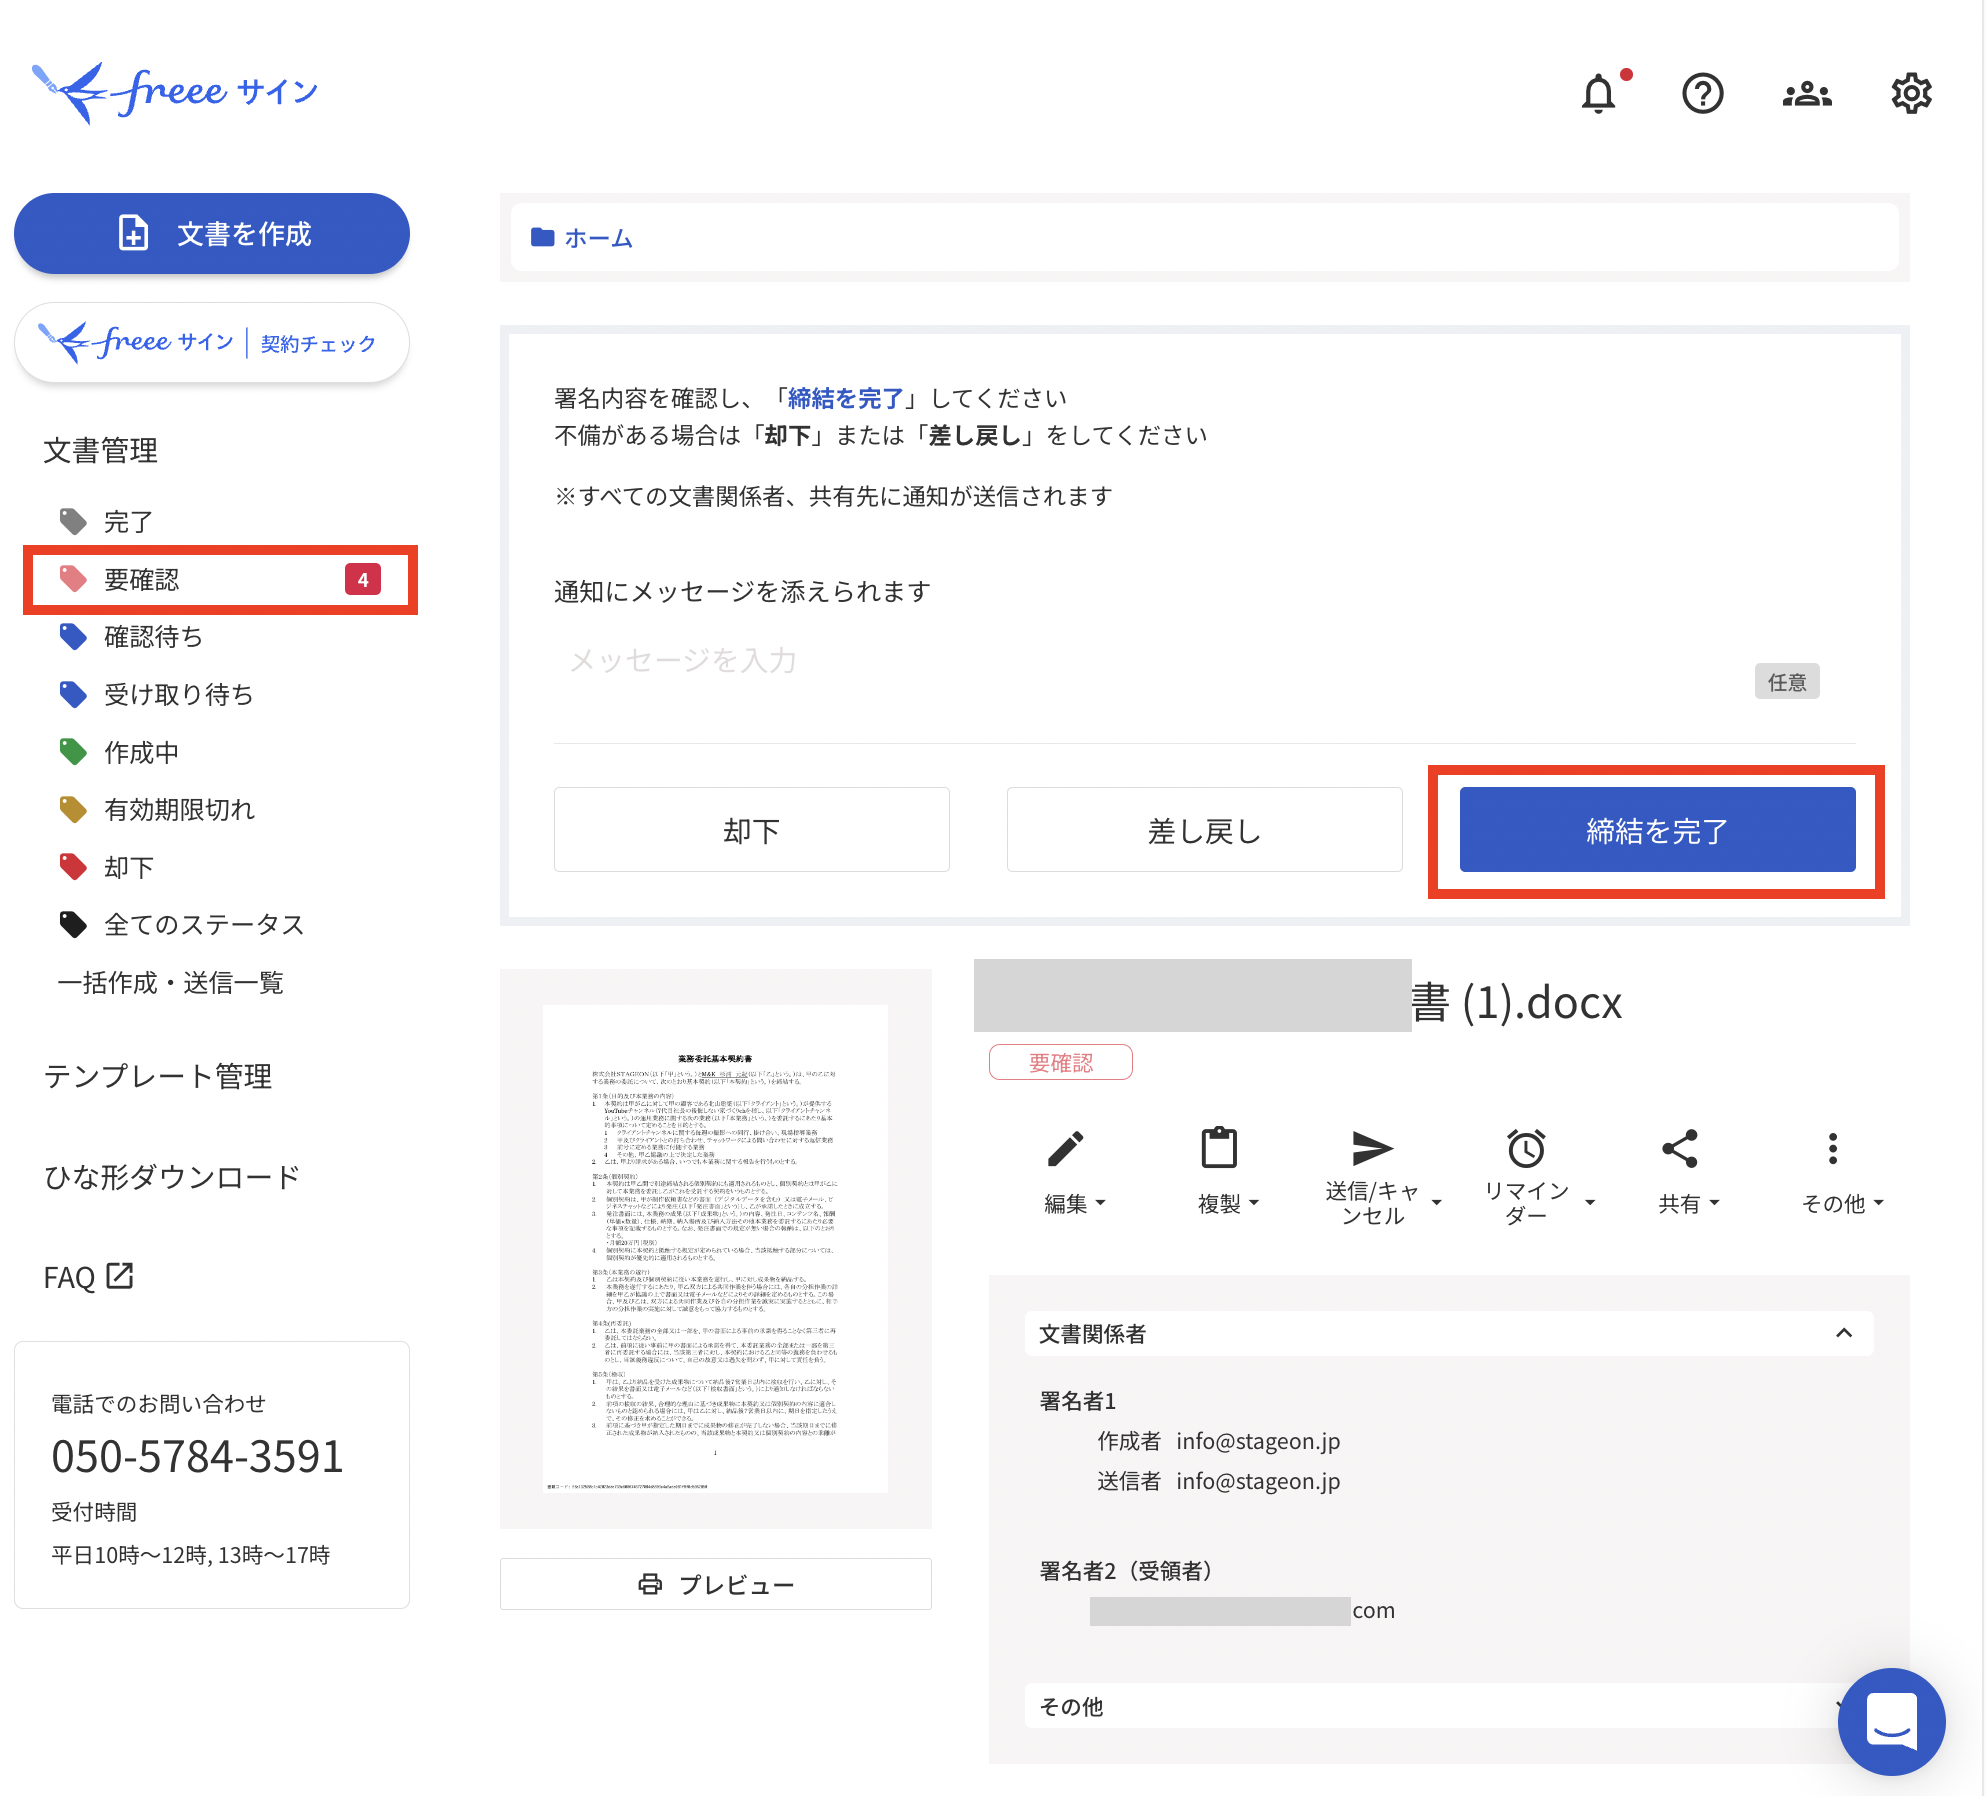The image size is (1986, 1796).
Task: Open the team members icon
Action: tap(1806, 94)
